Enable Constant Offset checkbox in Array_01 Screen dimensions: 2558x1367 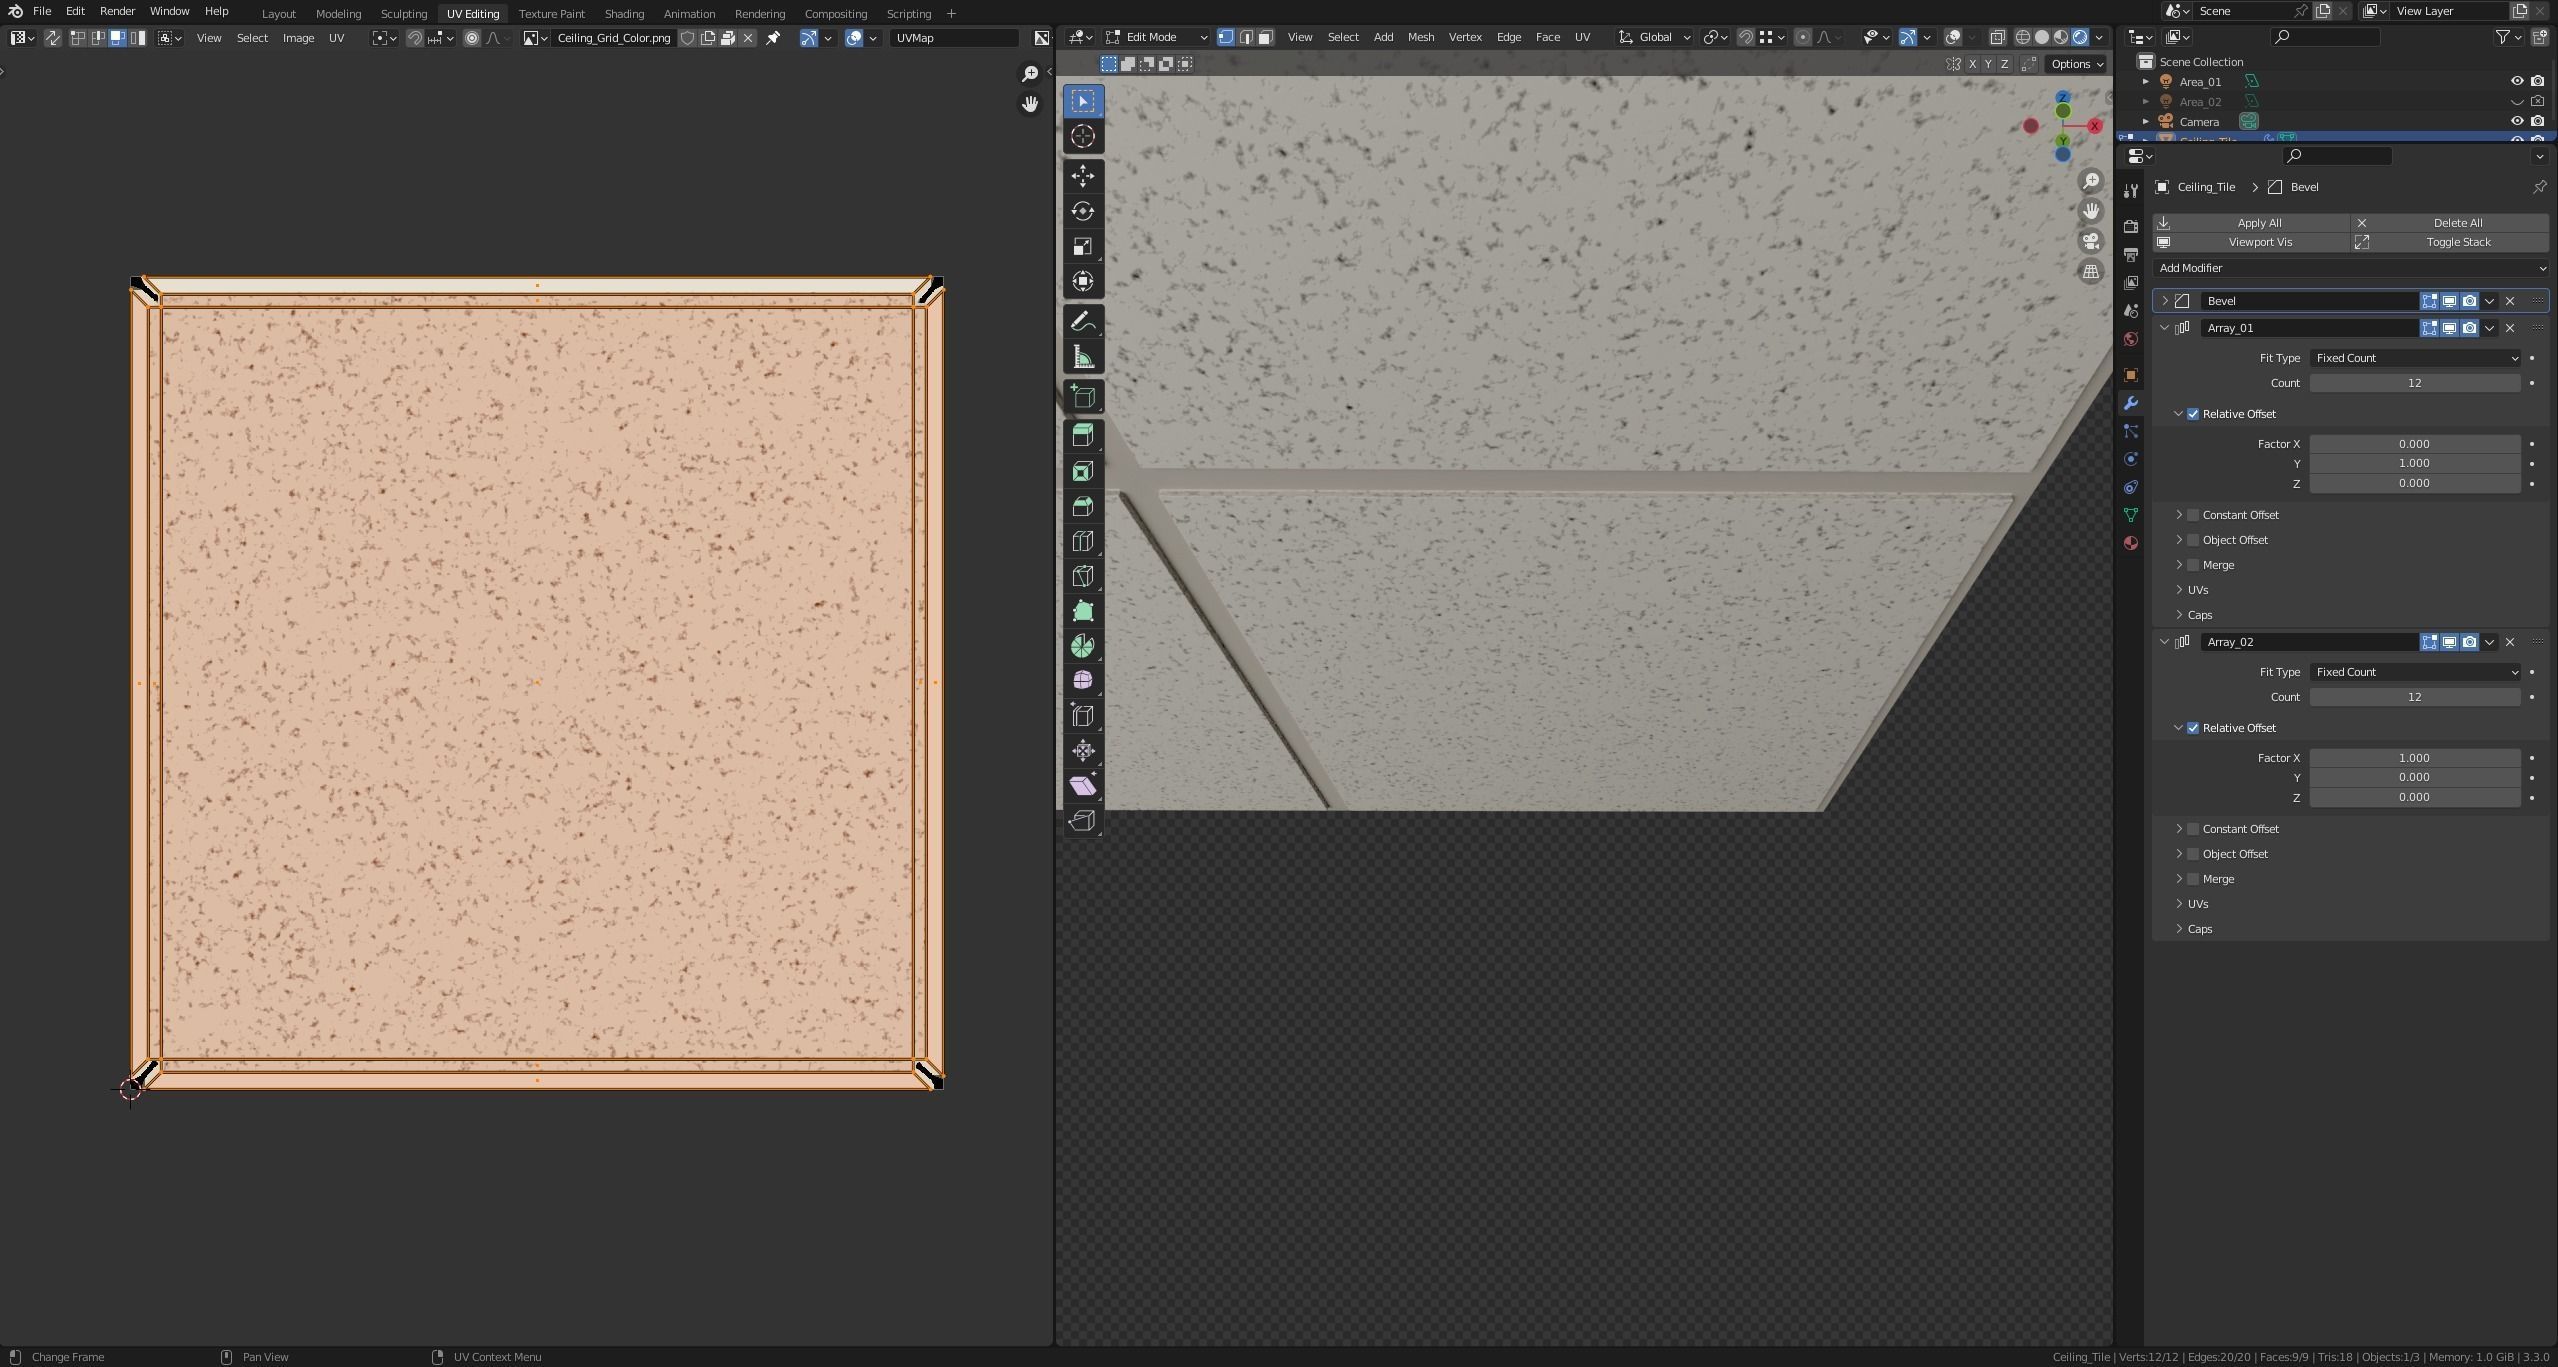point(2193,515)
